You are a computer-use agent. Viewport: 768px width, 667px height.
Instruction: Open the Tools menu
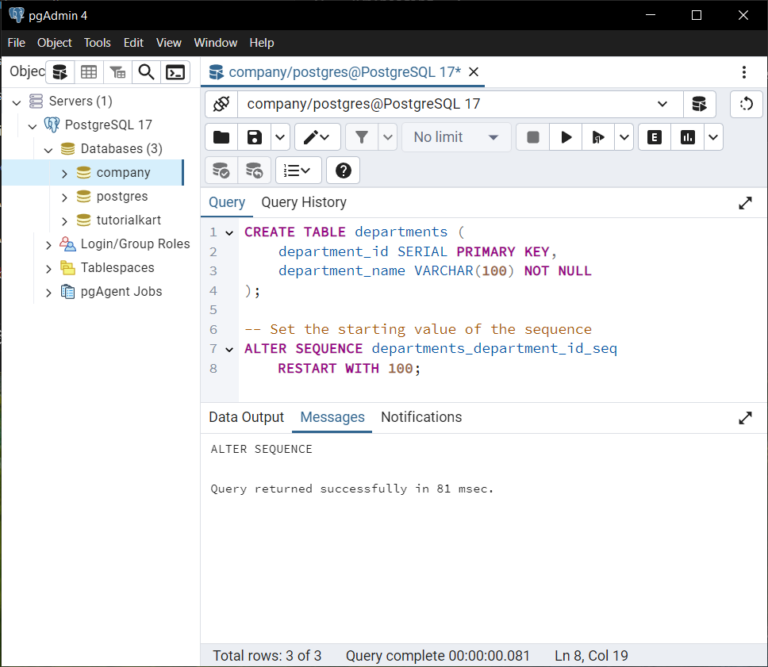point(97,43)
